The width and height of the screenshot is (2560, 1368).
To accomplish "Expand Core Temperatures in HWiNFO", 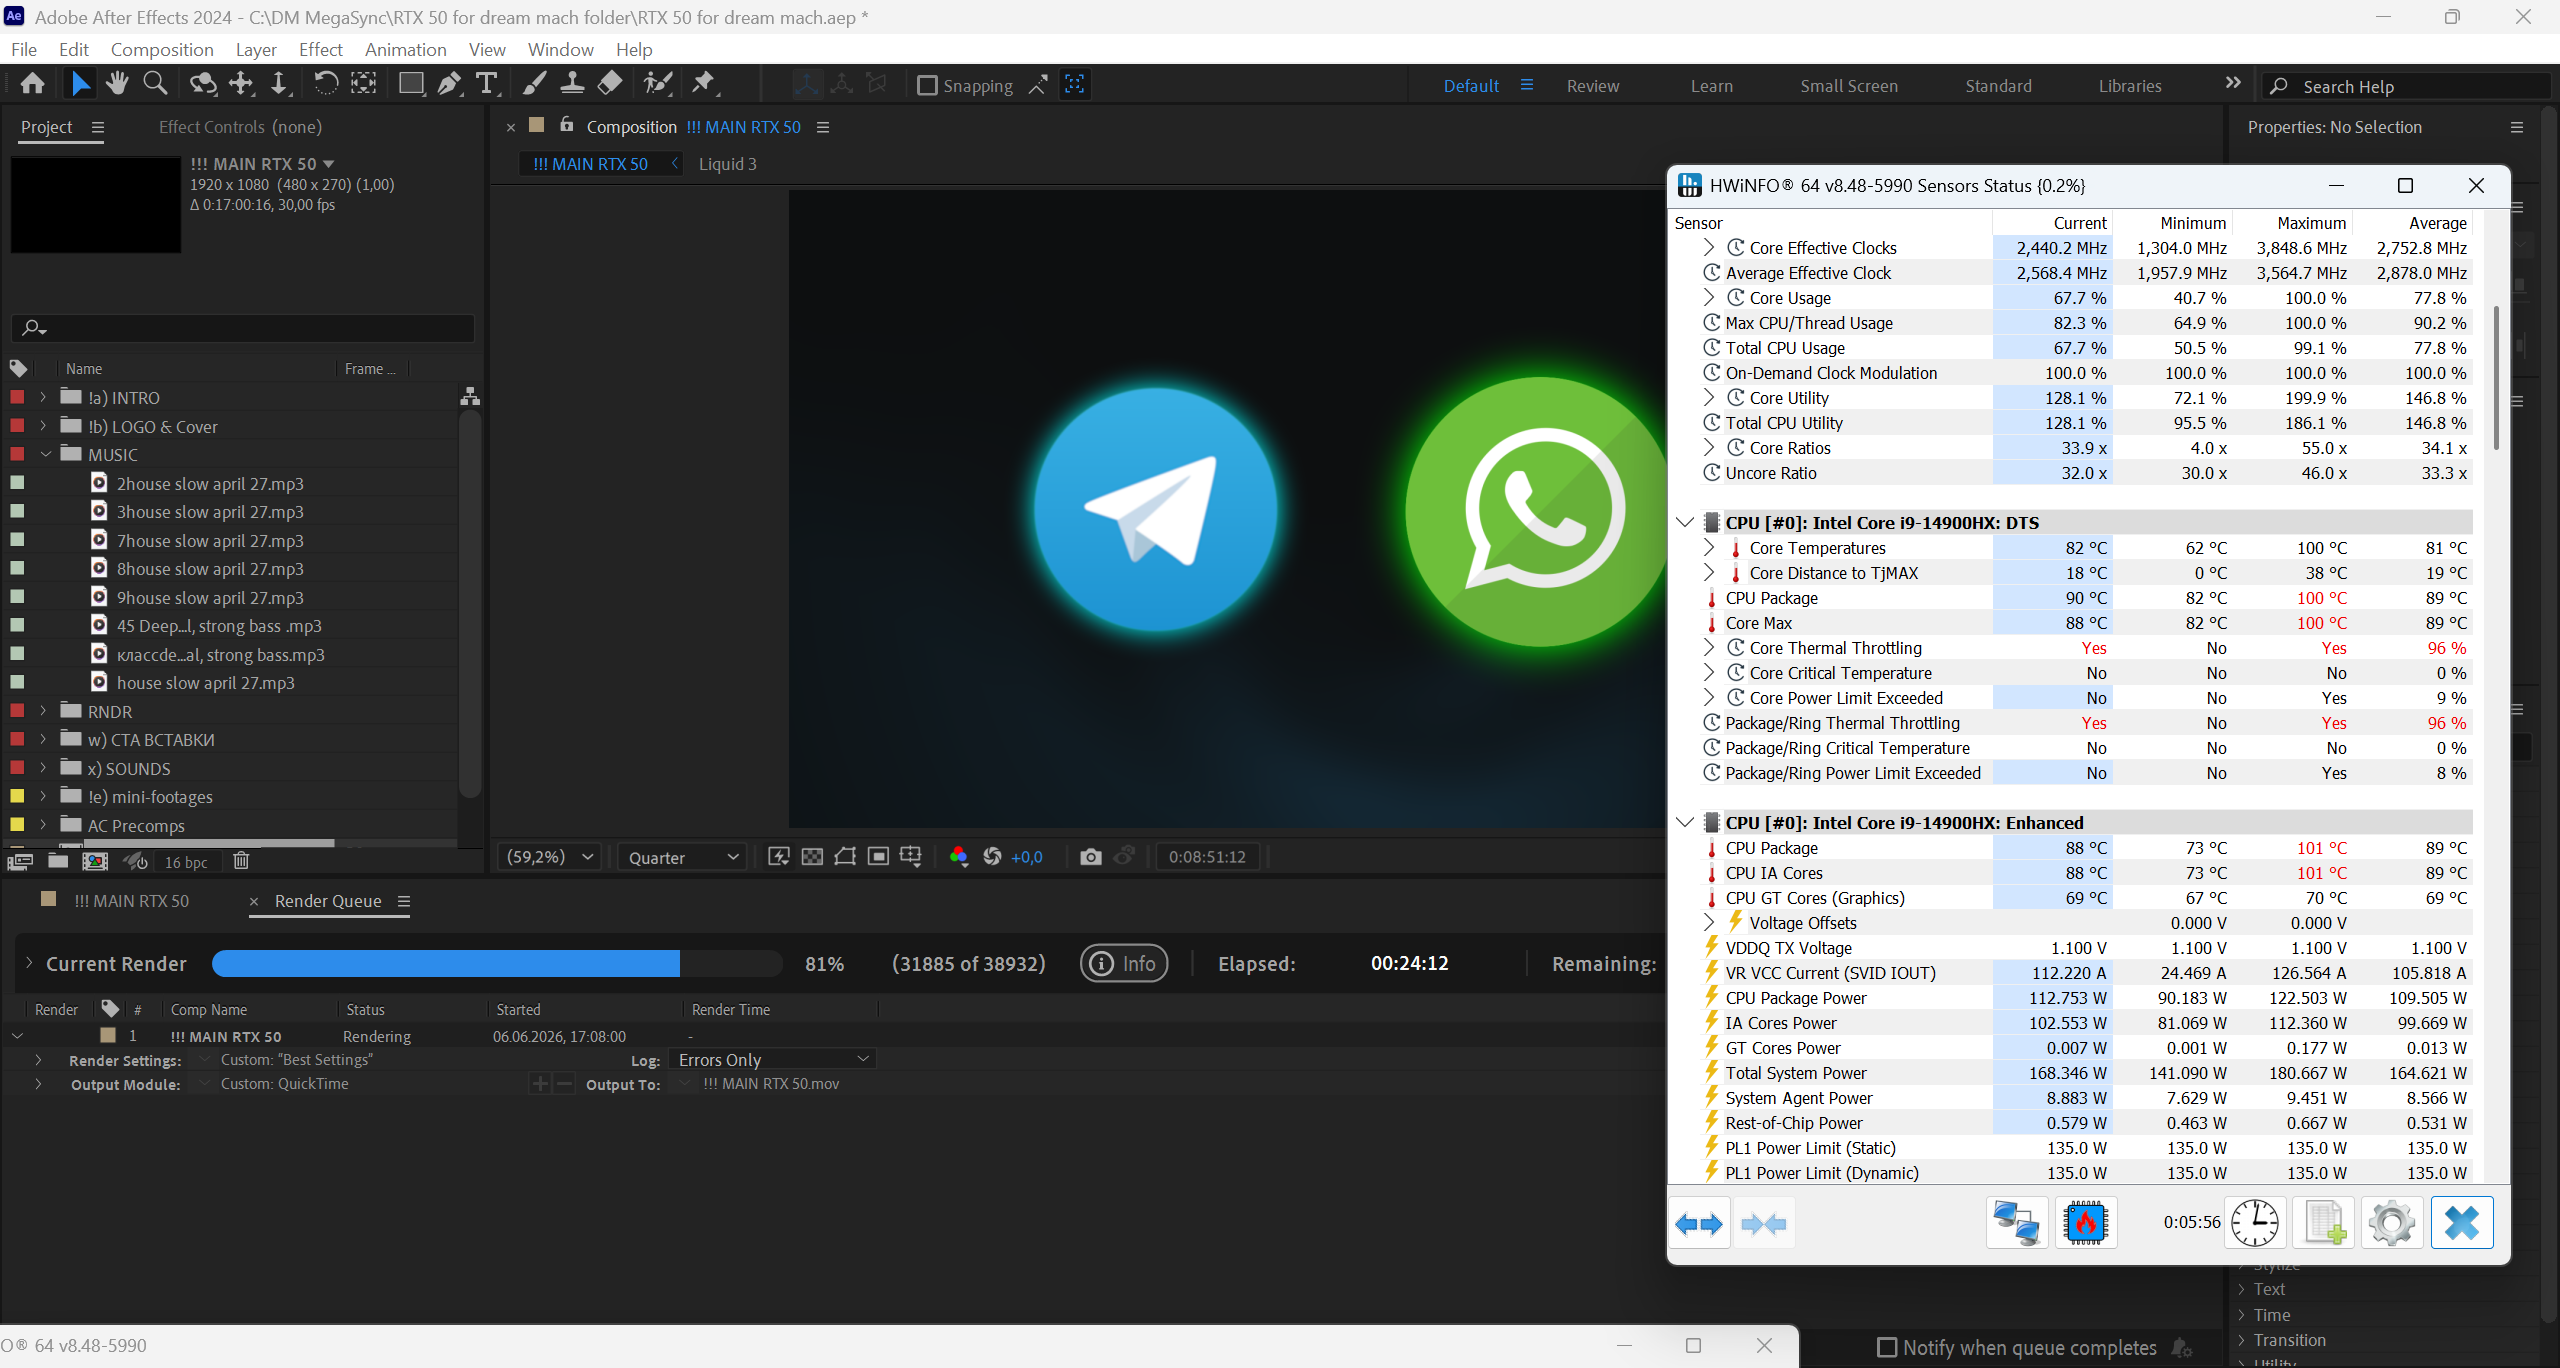I will coord(1709,548).
